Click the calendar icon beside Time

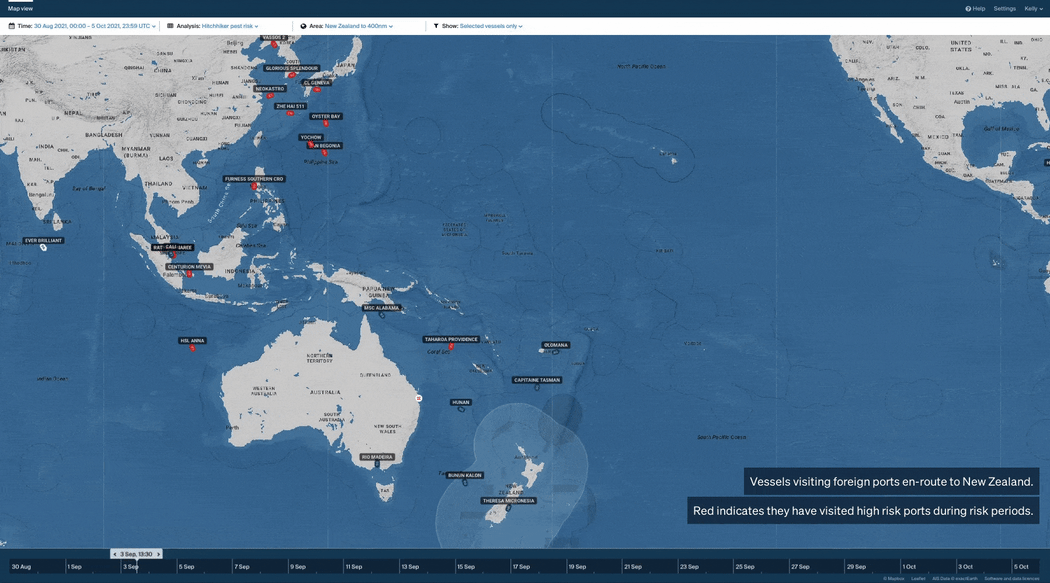point(11,26)
